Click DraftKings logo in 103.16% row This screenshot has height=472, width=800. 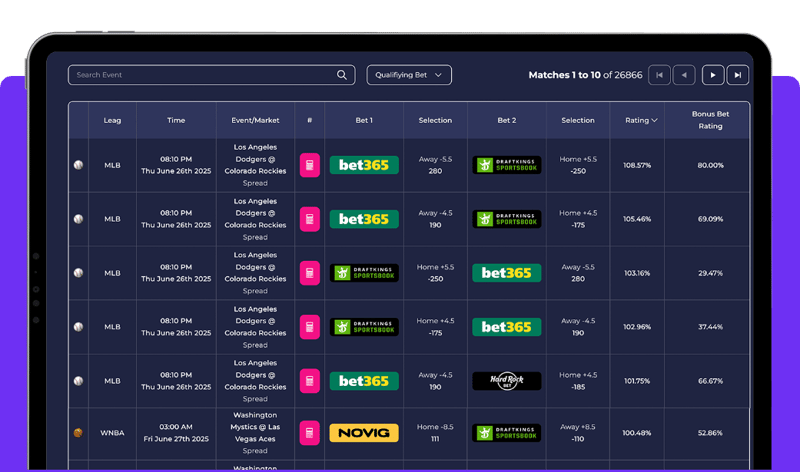(x=364, y=273)
